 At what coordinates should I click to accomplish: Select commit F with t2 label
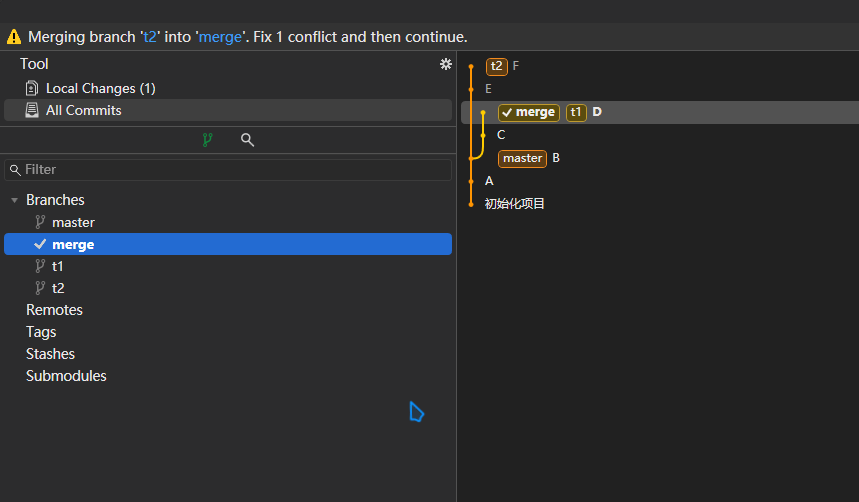click(515, 66)
